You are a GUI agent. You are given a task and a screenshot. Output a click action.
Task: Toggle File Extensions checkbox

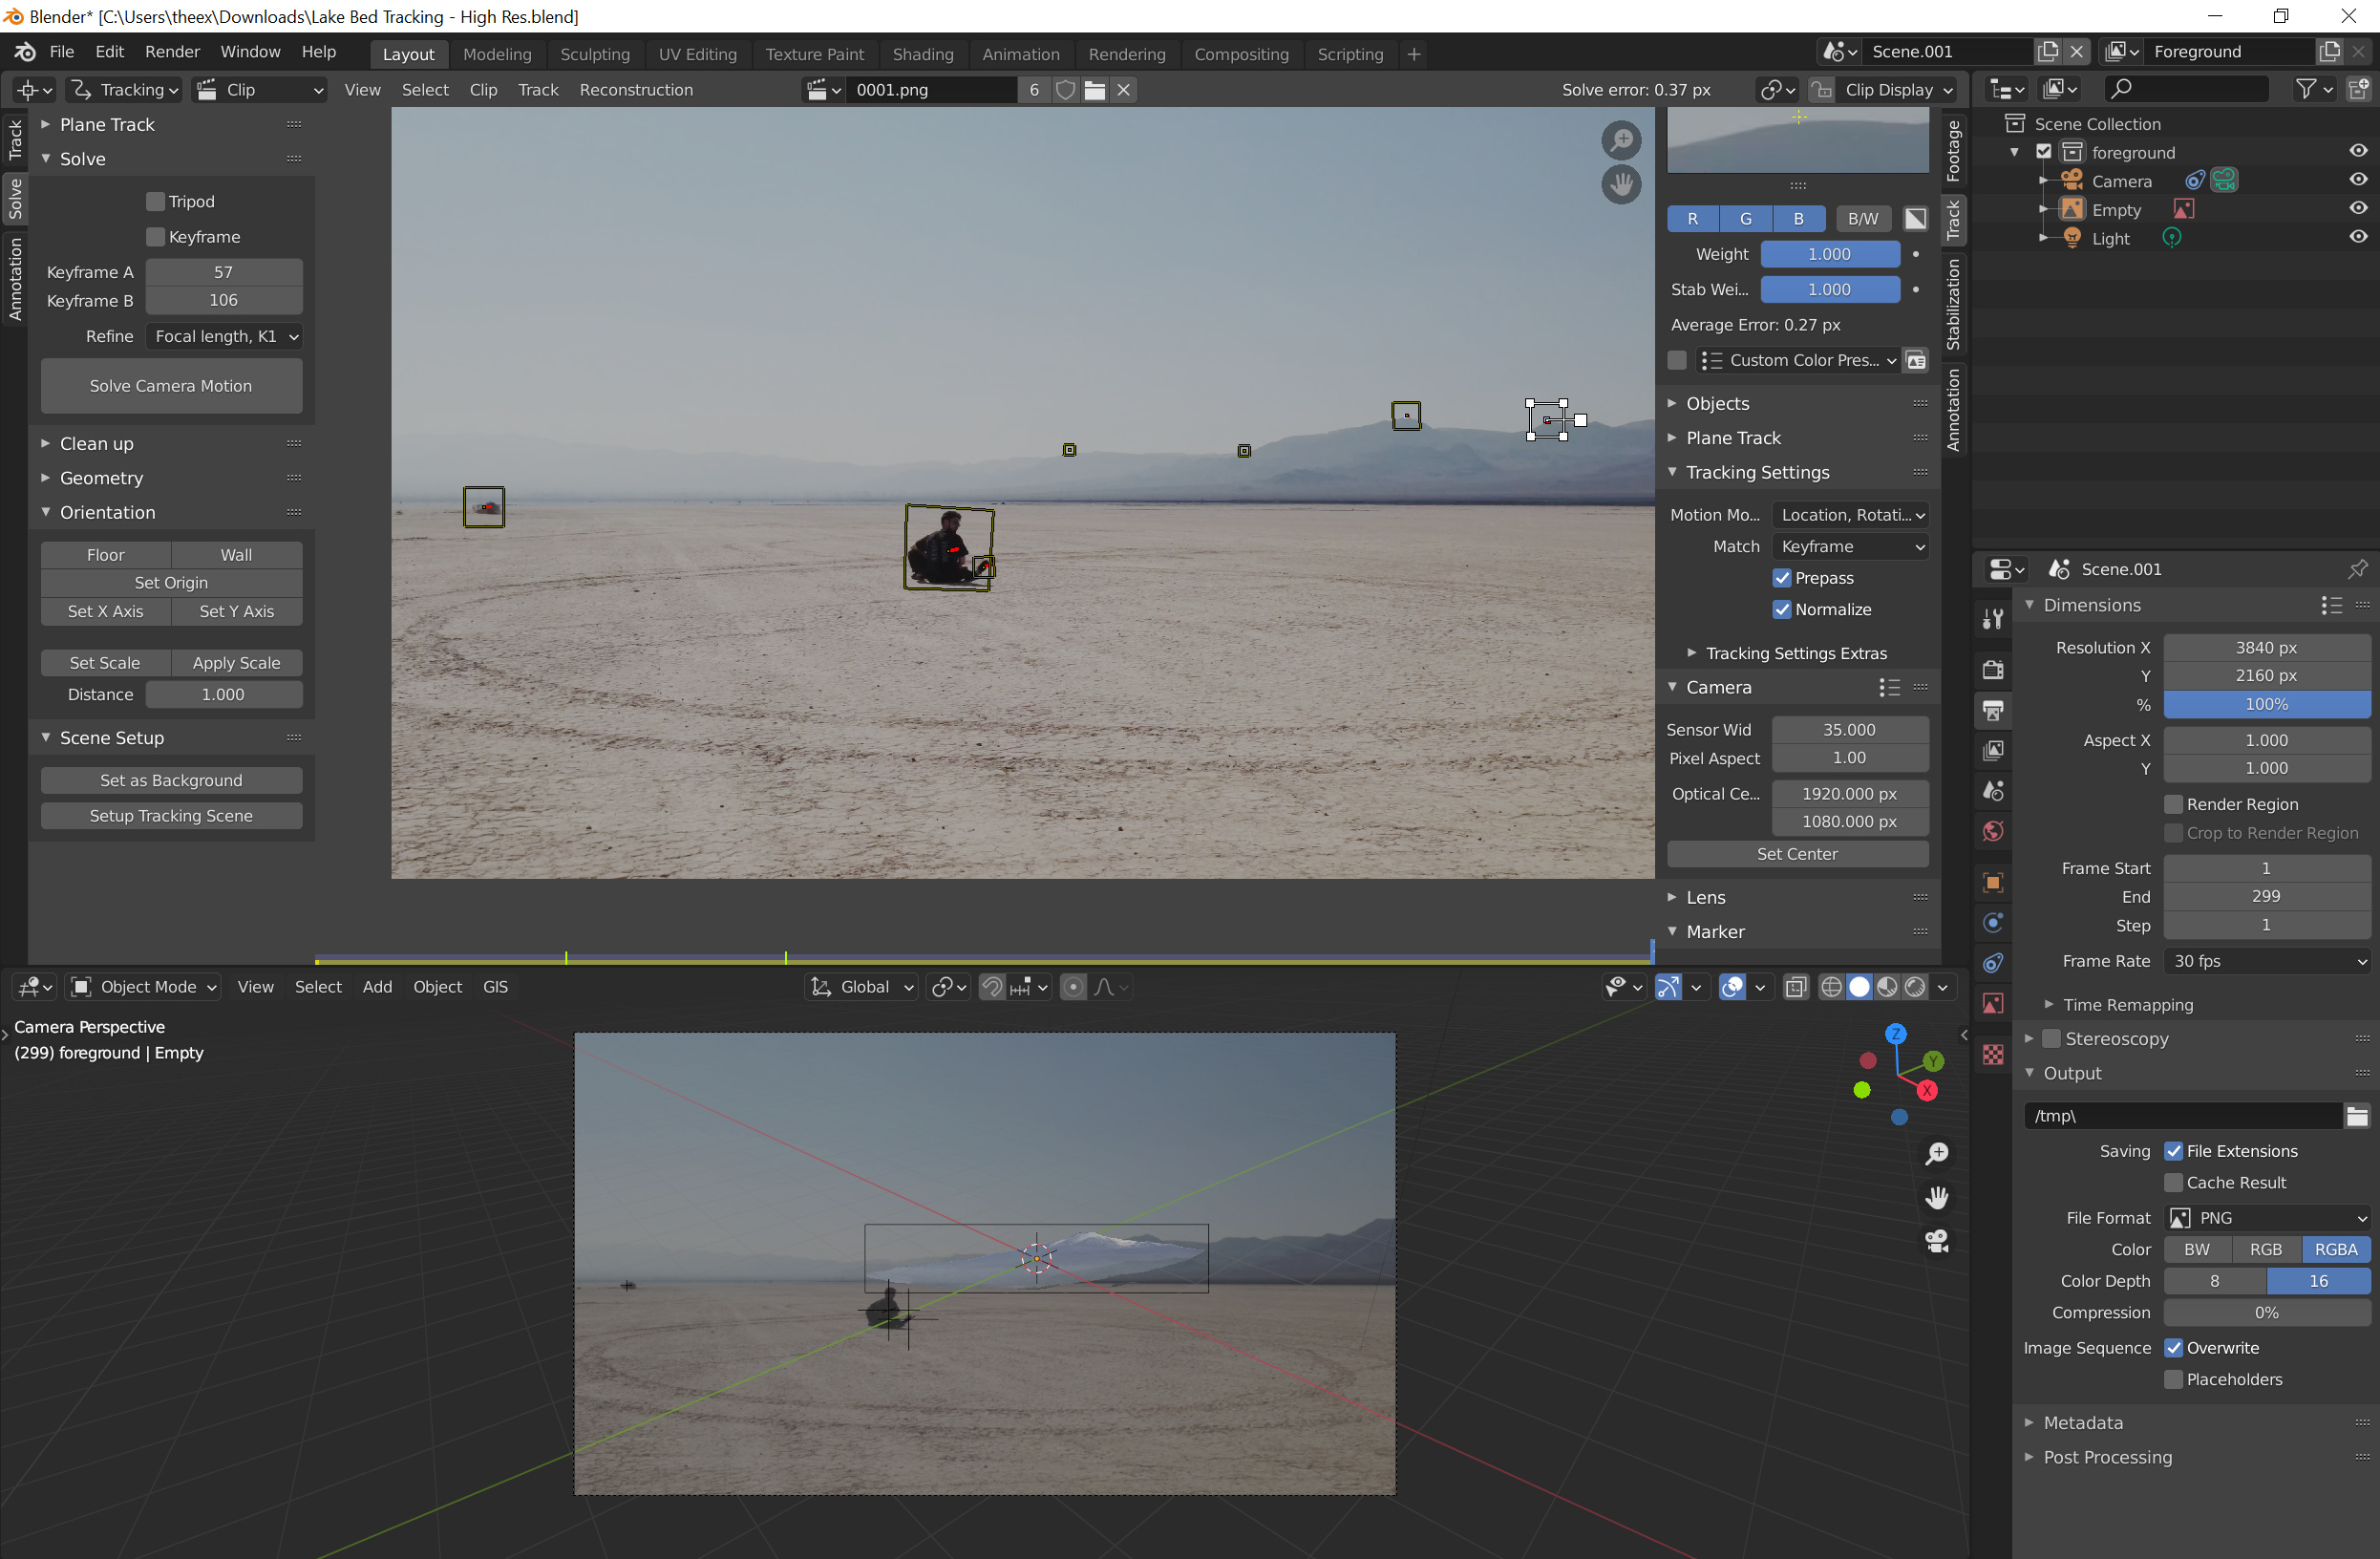pos(2173,1151)
